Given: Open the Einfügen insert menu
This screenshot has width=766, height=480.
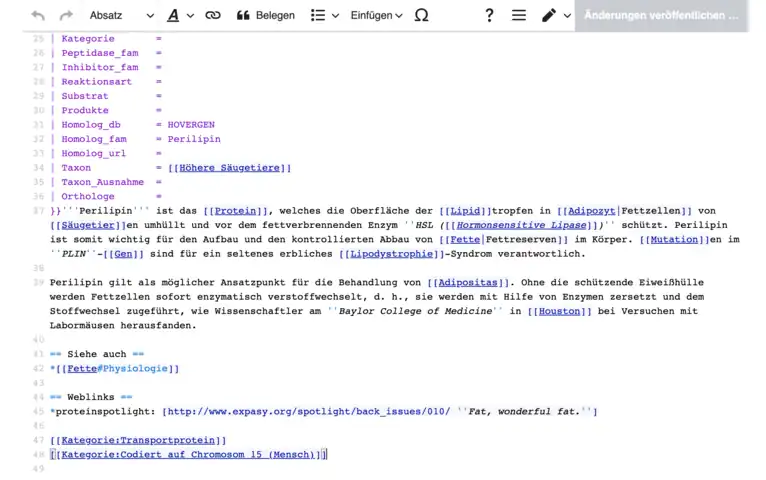Looking at the screenshot, I should click(376, 16).
